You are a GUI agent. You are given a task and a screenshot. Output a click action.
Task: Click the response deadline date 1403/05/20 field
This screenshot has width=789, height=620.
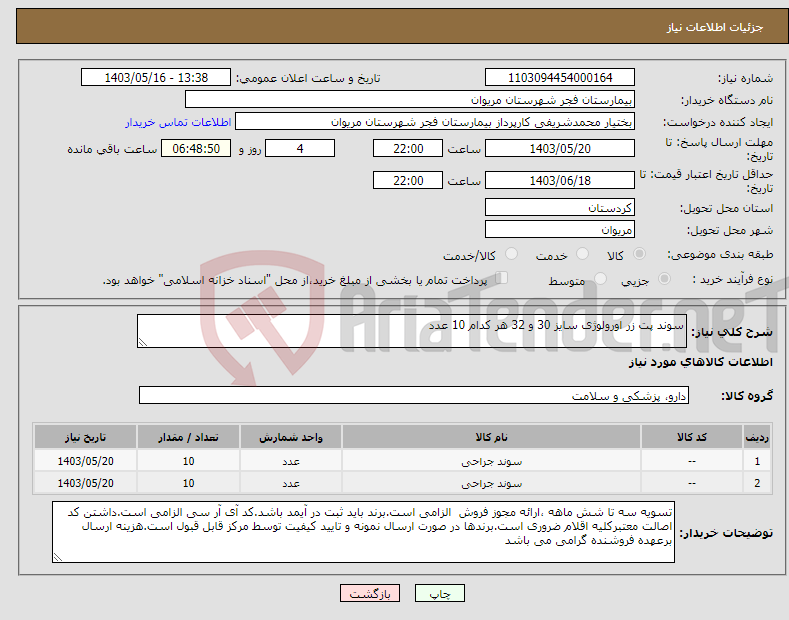point(560,148)
